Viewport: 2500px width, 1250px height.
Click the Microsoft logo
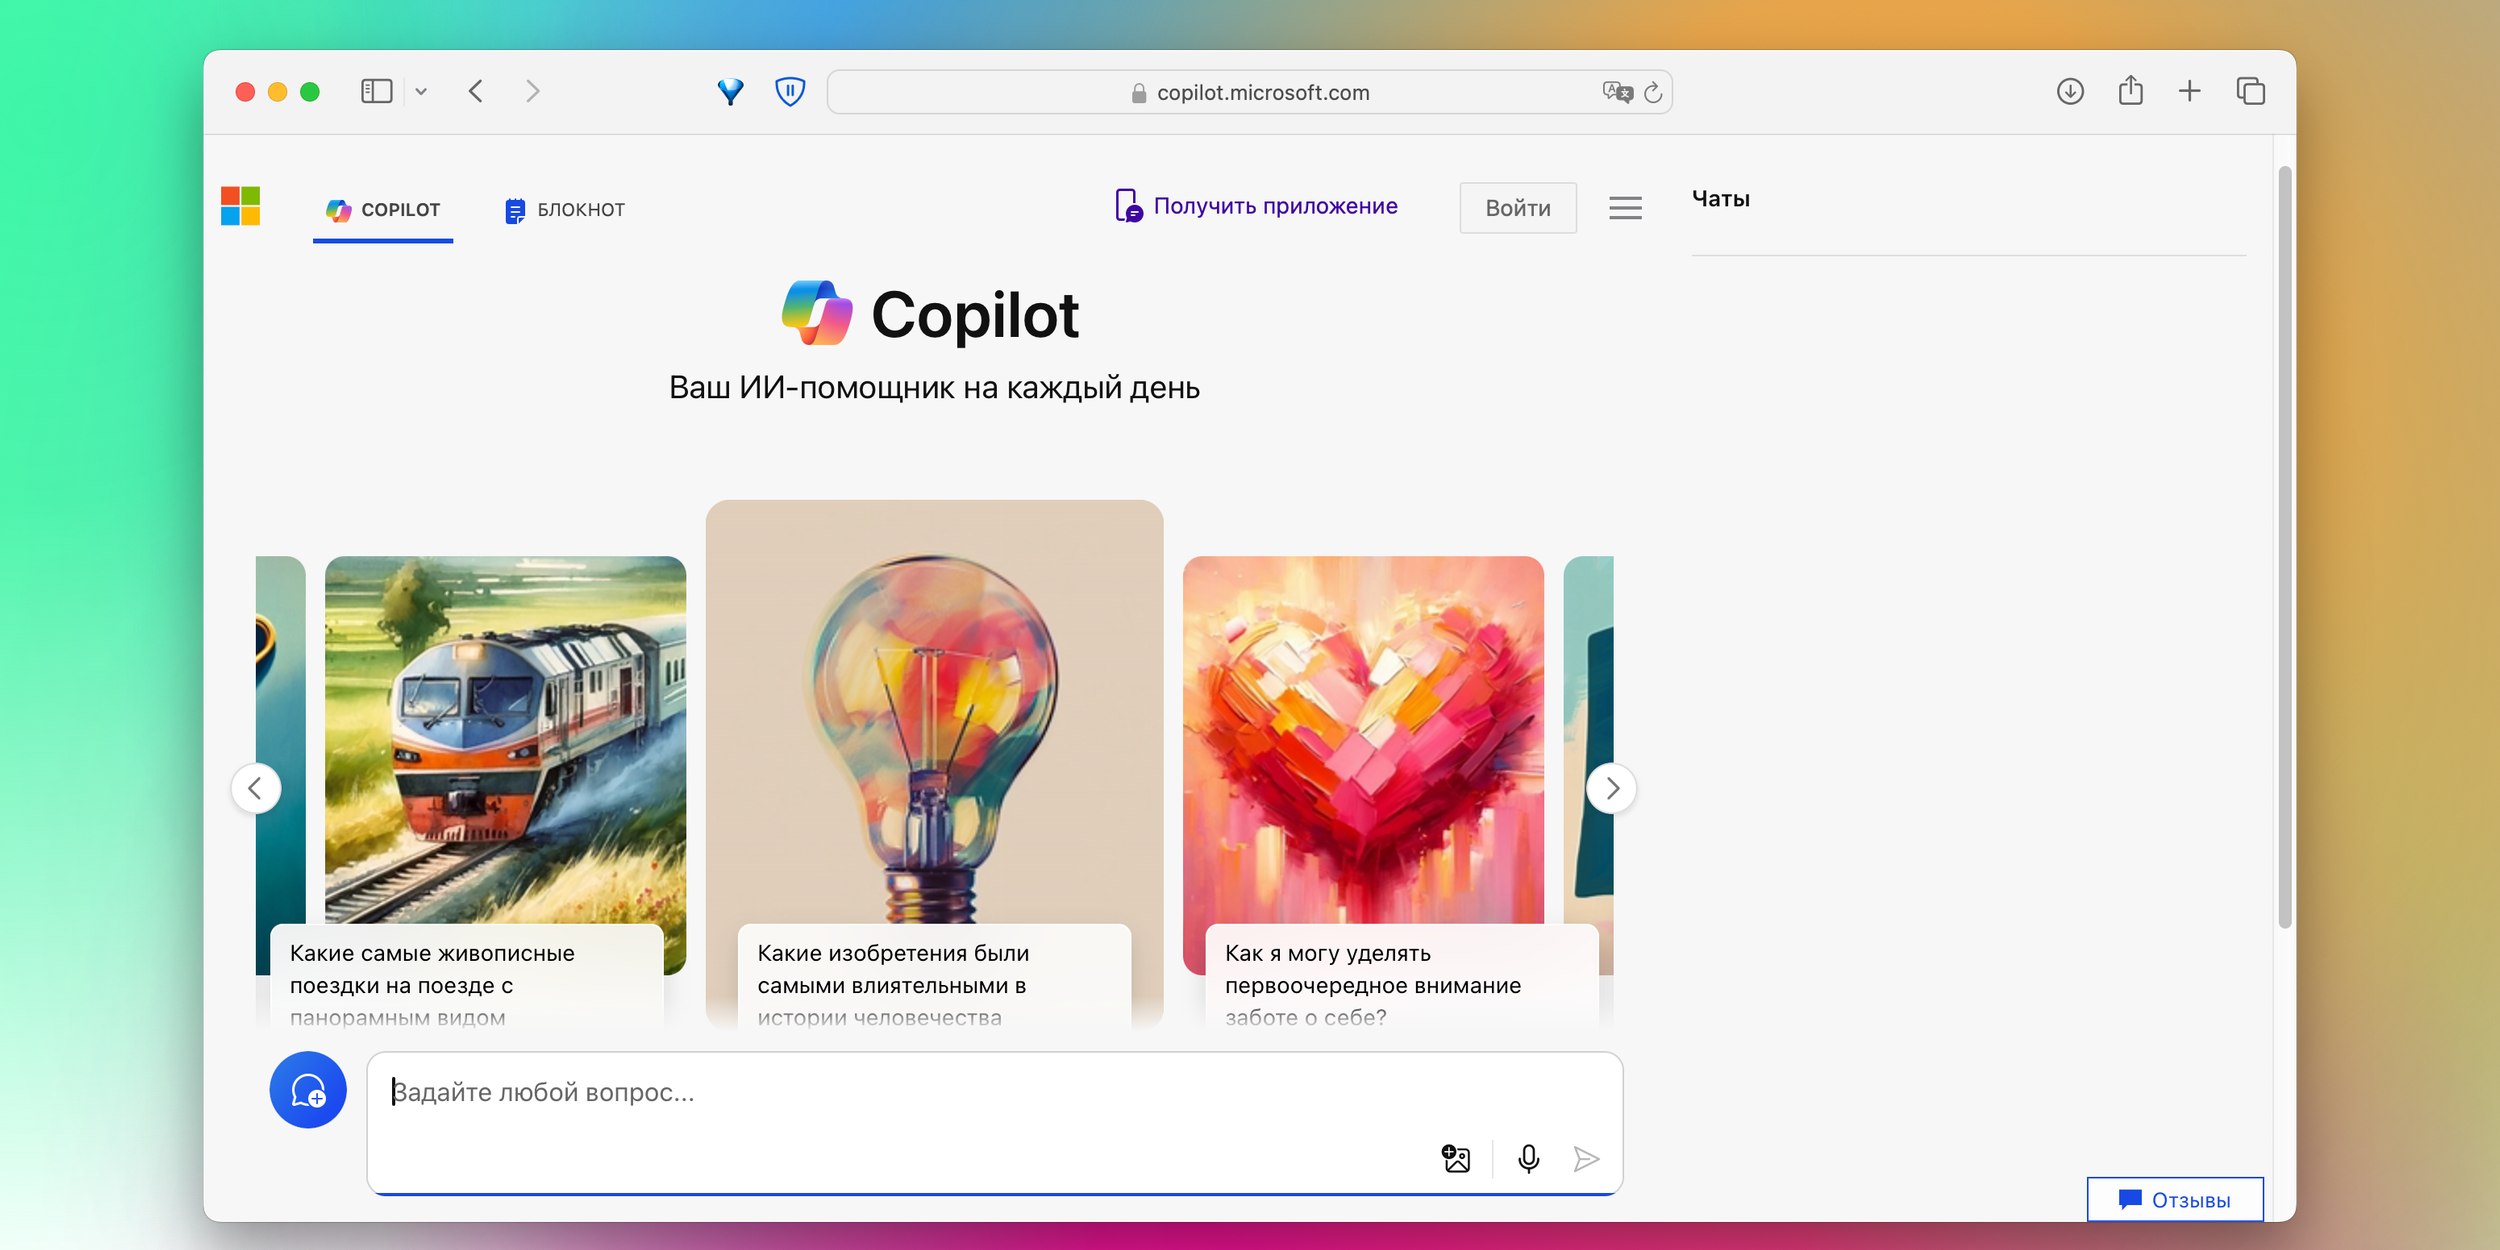point(240,206)
